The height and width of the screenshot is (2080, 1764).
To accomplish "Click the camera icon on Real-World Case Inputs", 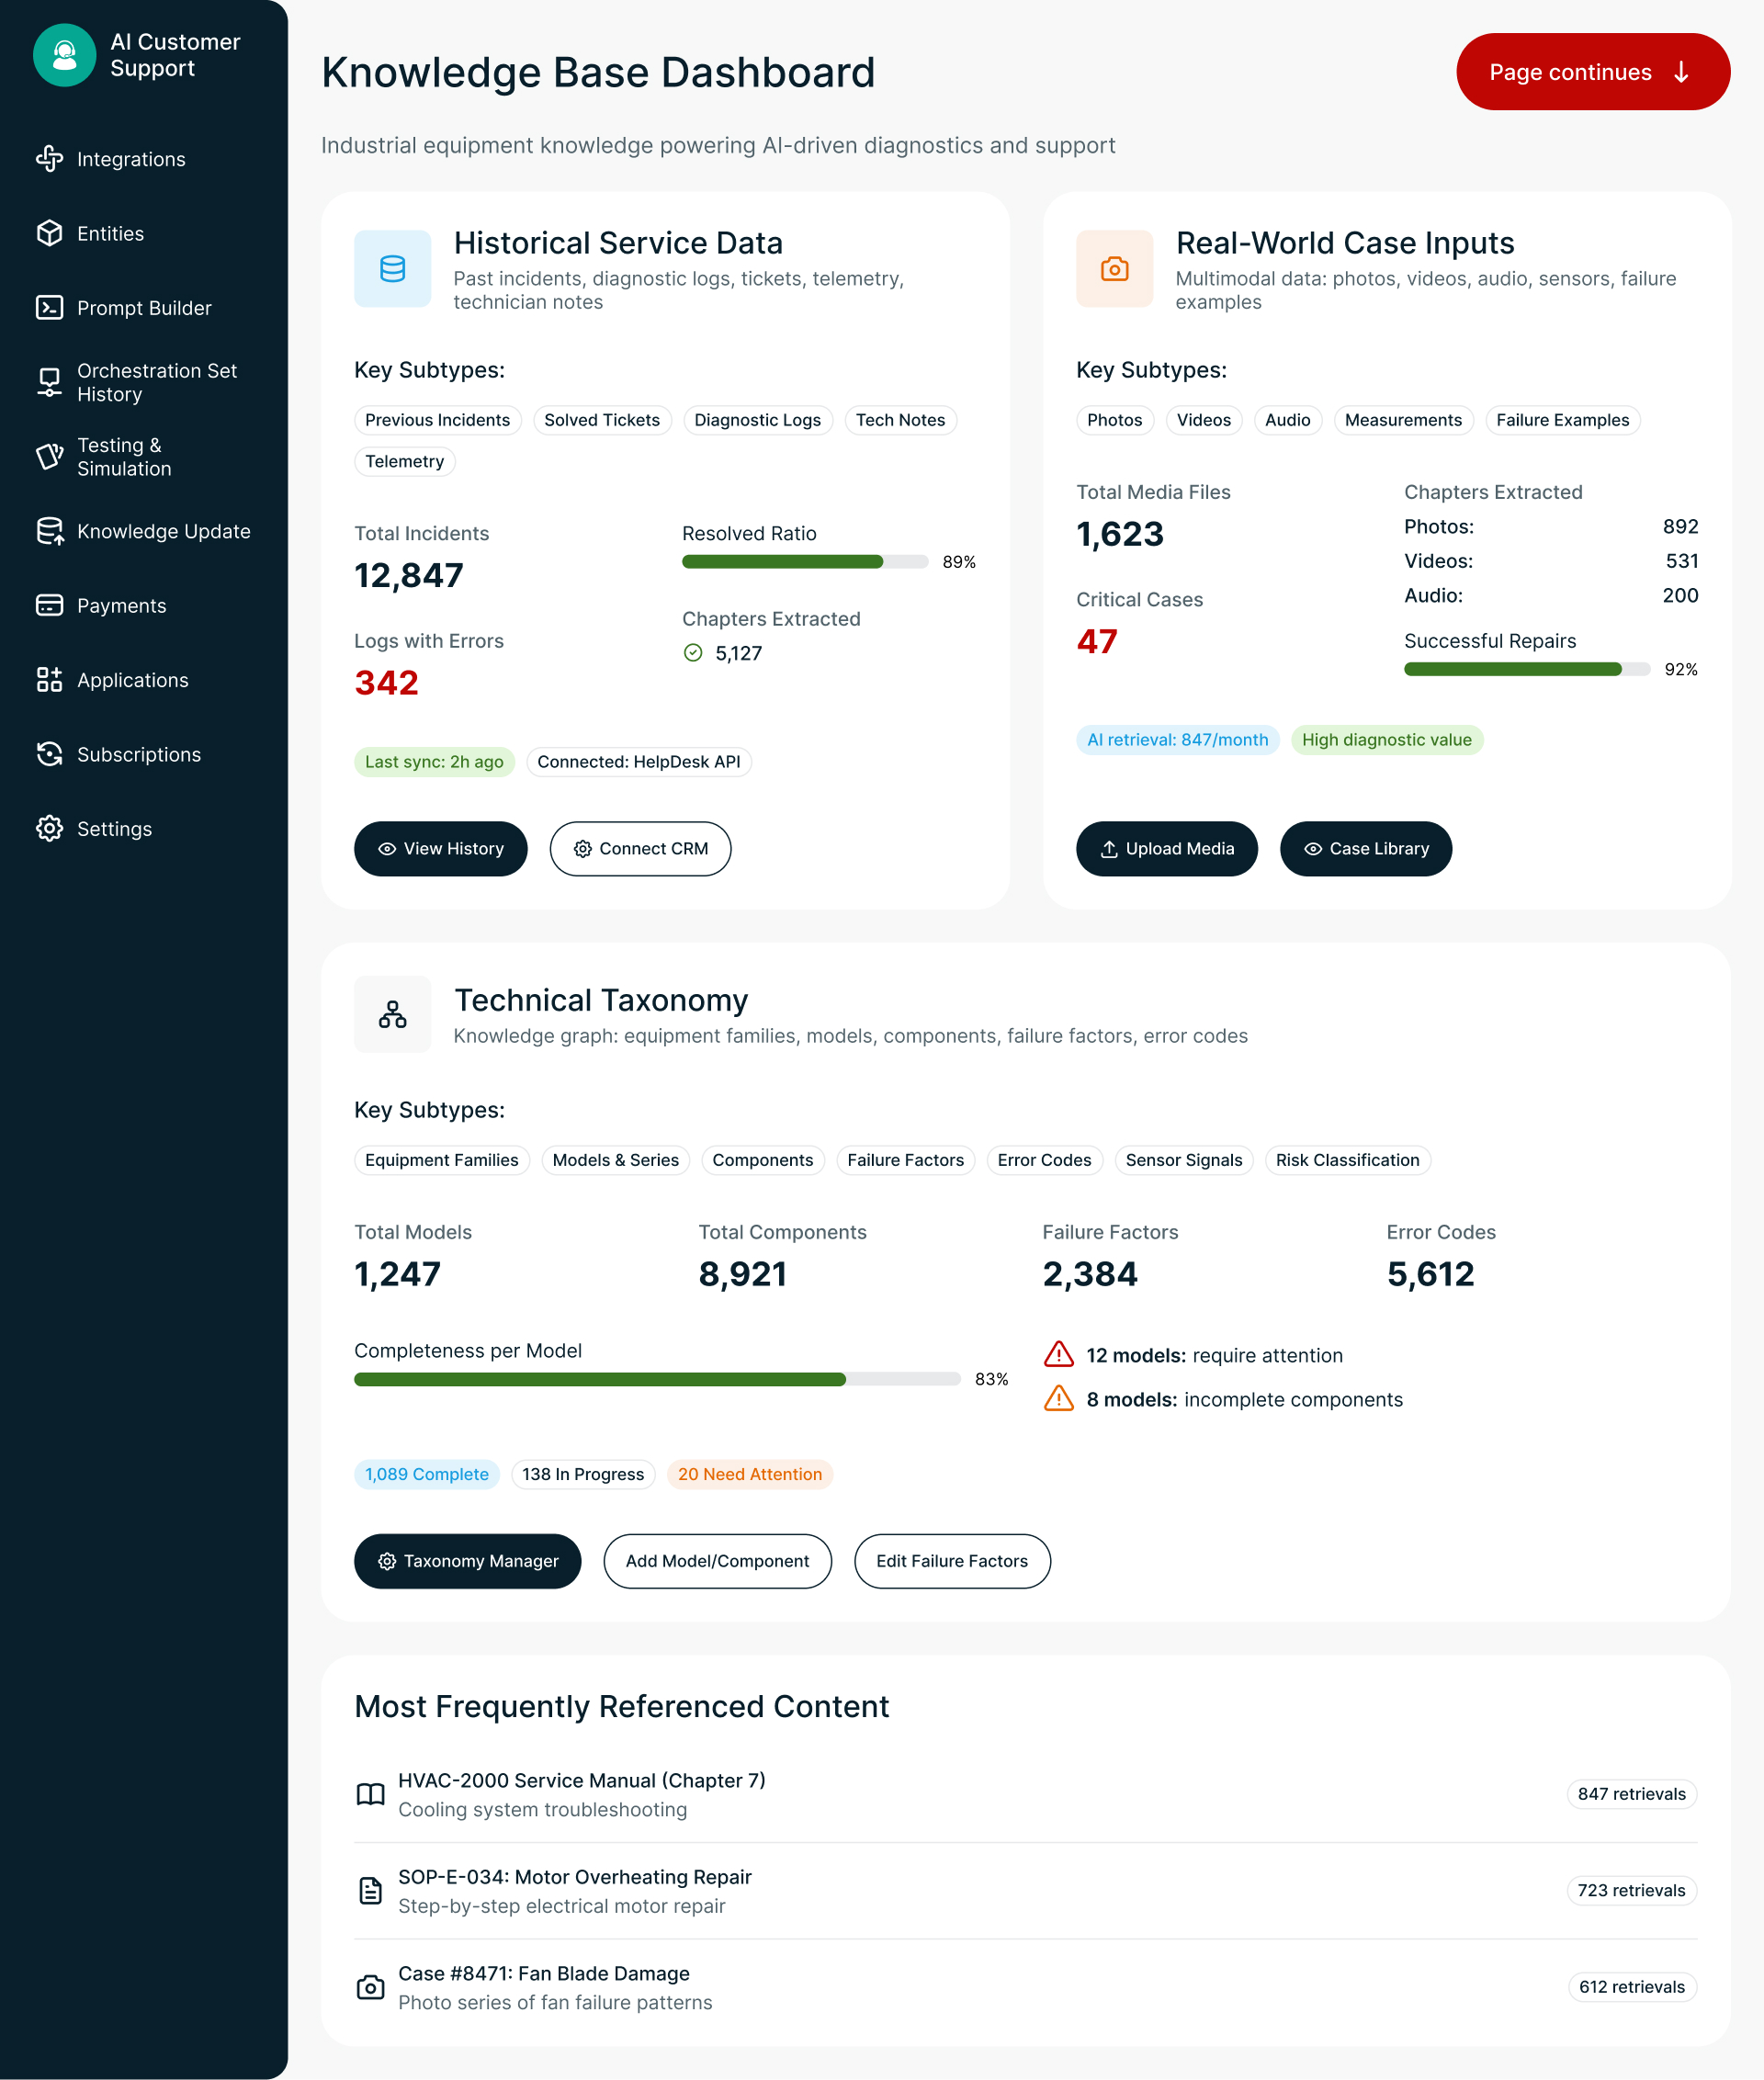I will [1114, 269].
